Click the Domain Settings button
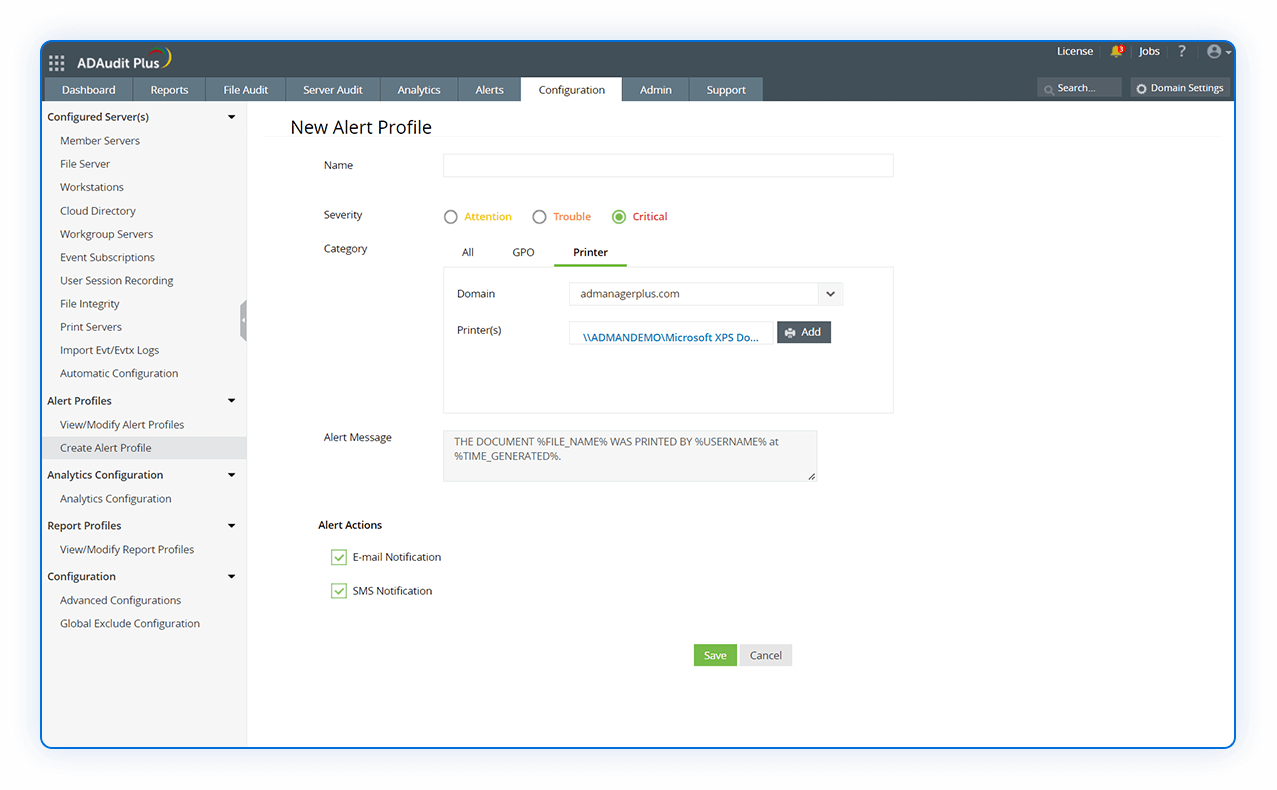Screen dimensions: 1277x790 1181,88
